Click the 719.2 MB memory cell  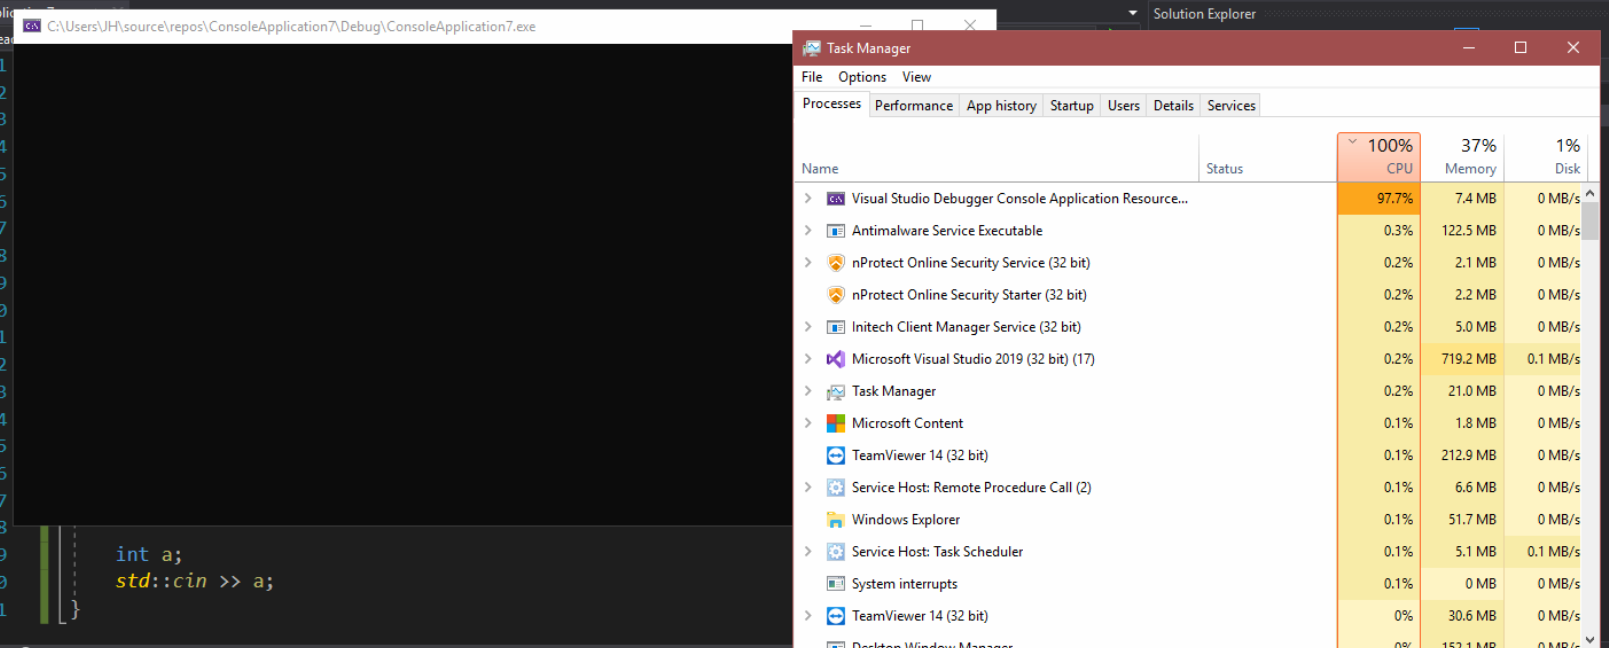point(1463,359)
